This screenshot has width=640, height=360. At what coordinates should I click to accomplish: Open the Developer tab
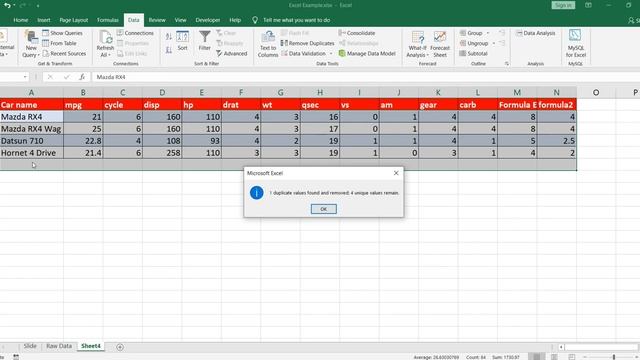tap(207, 20)
